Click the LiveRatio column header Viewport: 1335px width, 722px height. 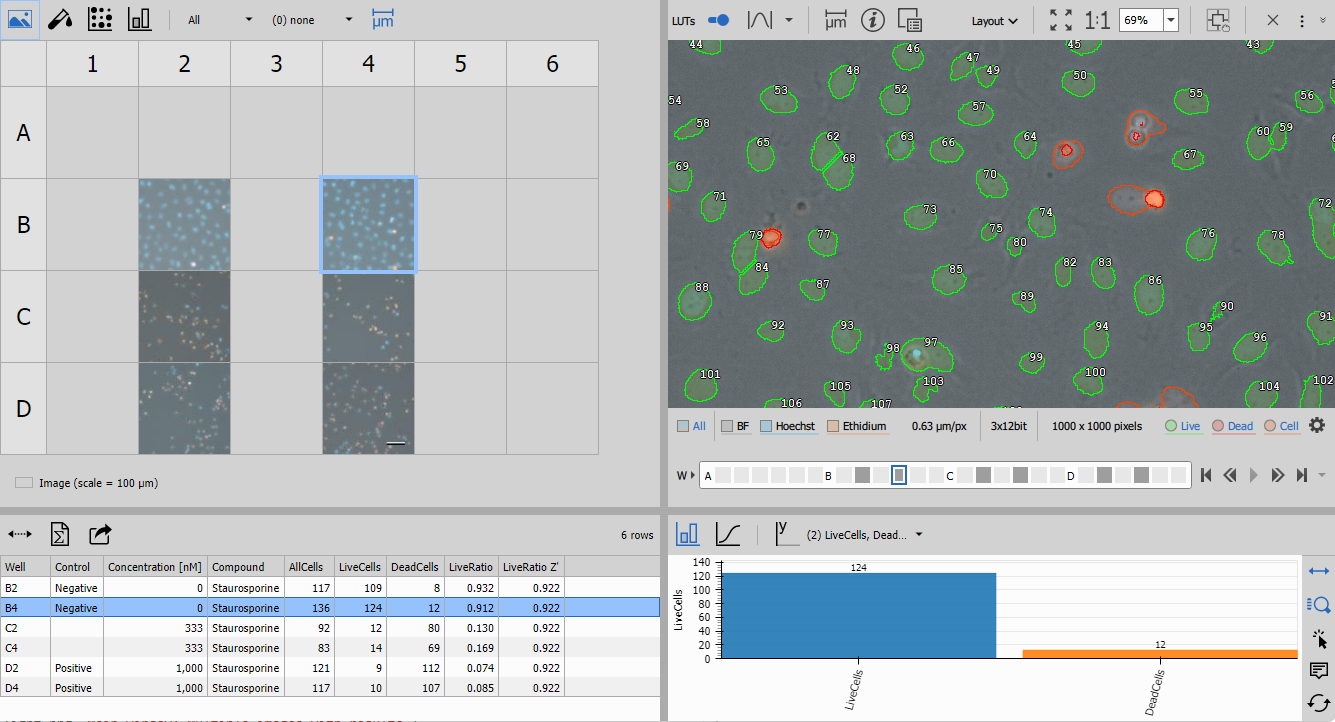point(470,567)
